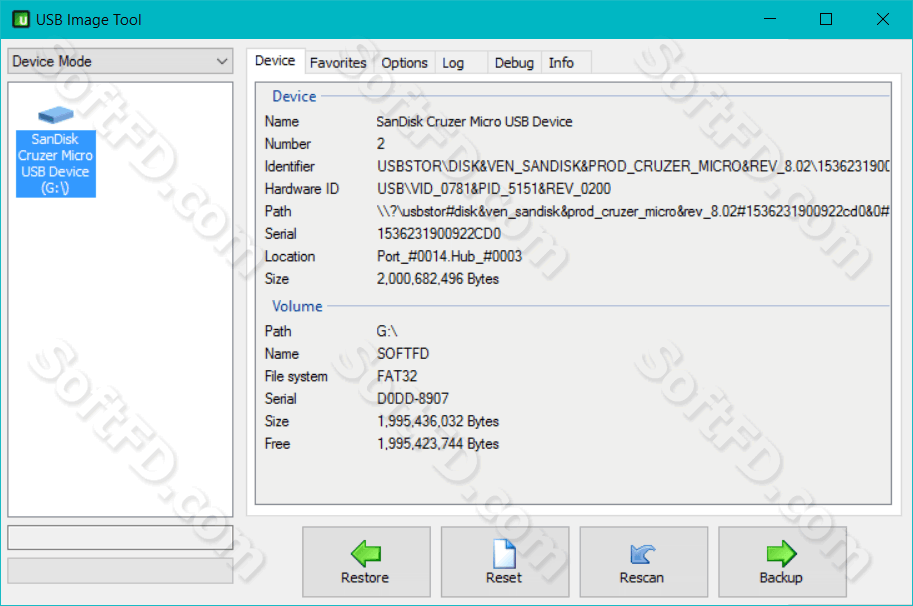Screen dimensions: 913x606
Task: Click volume Size 1,995,436,032 Bytes
Action: (437, 421)
